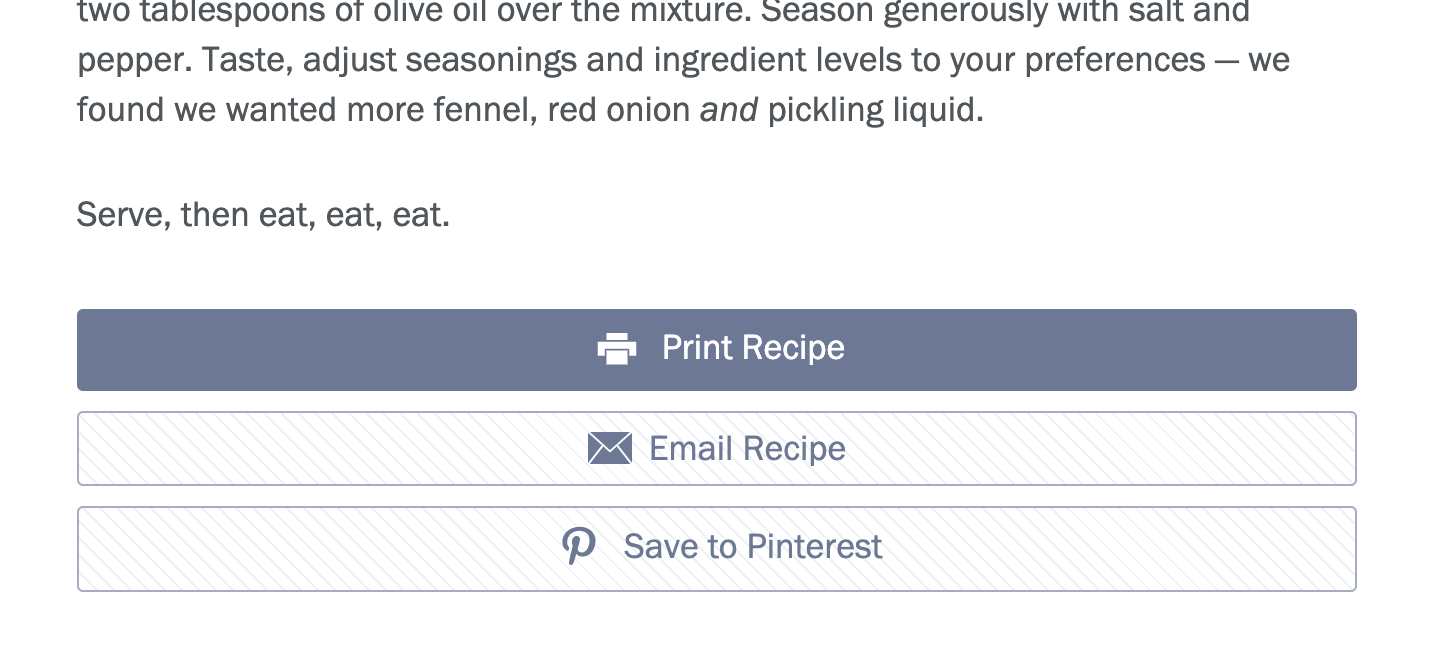This screenshot has height=650, width=1448.
Task: Hit the Save to Pinterest label
Action: [753, 546]
